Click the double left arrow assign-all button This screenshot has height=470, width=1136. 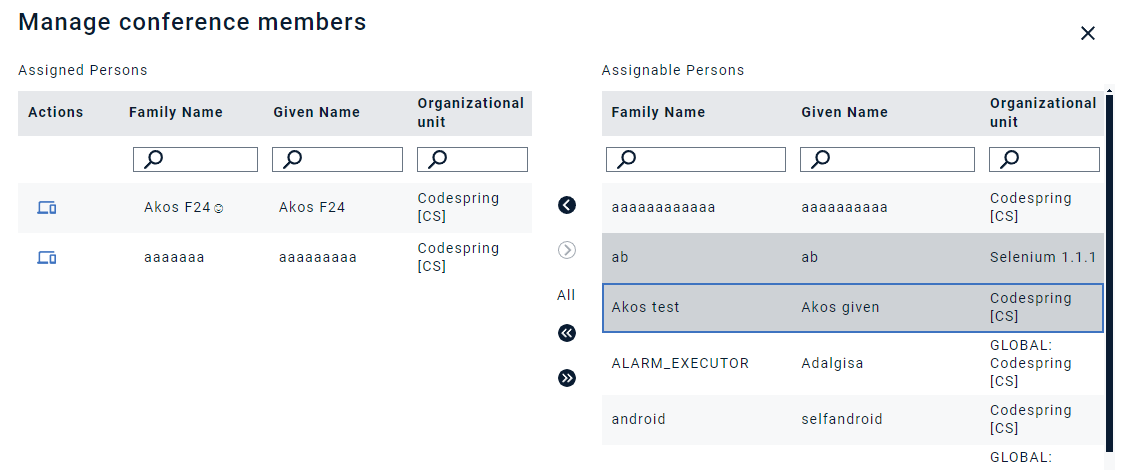567,333
